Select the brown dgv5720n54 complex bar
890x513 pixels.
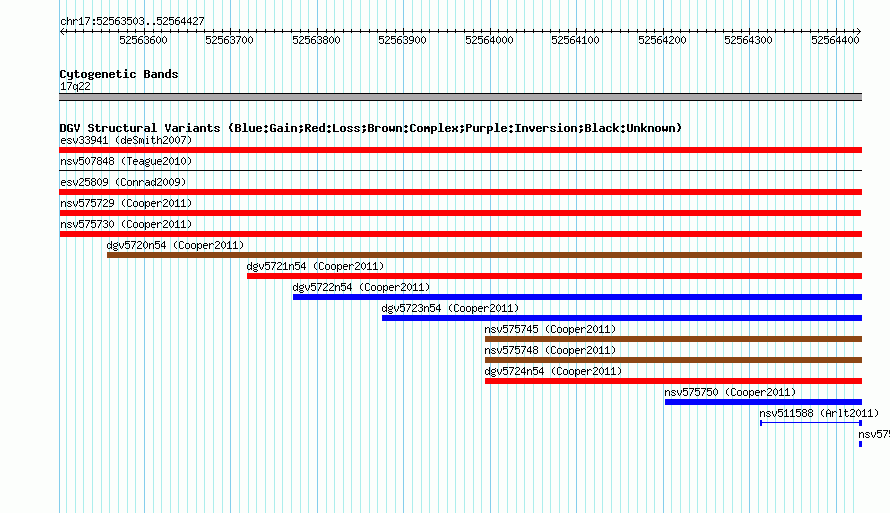(484, 255)
